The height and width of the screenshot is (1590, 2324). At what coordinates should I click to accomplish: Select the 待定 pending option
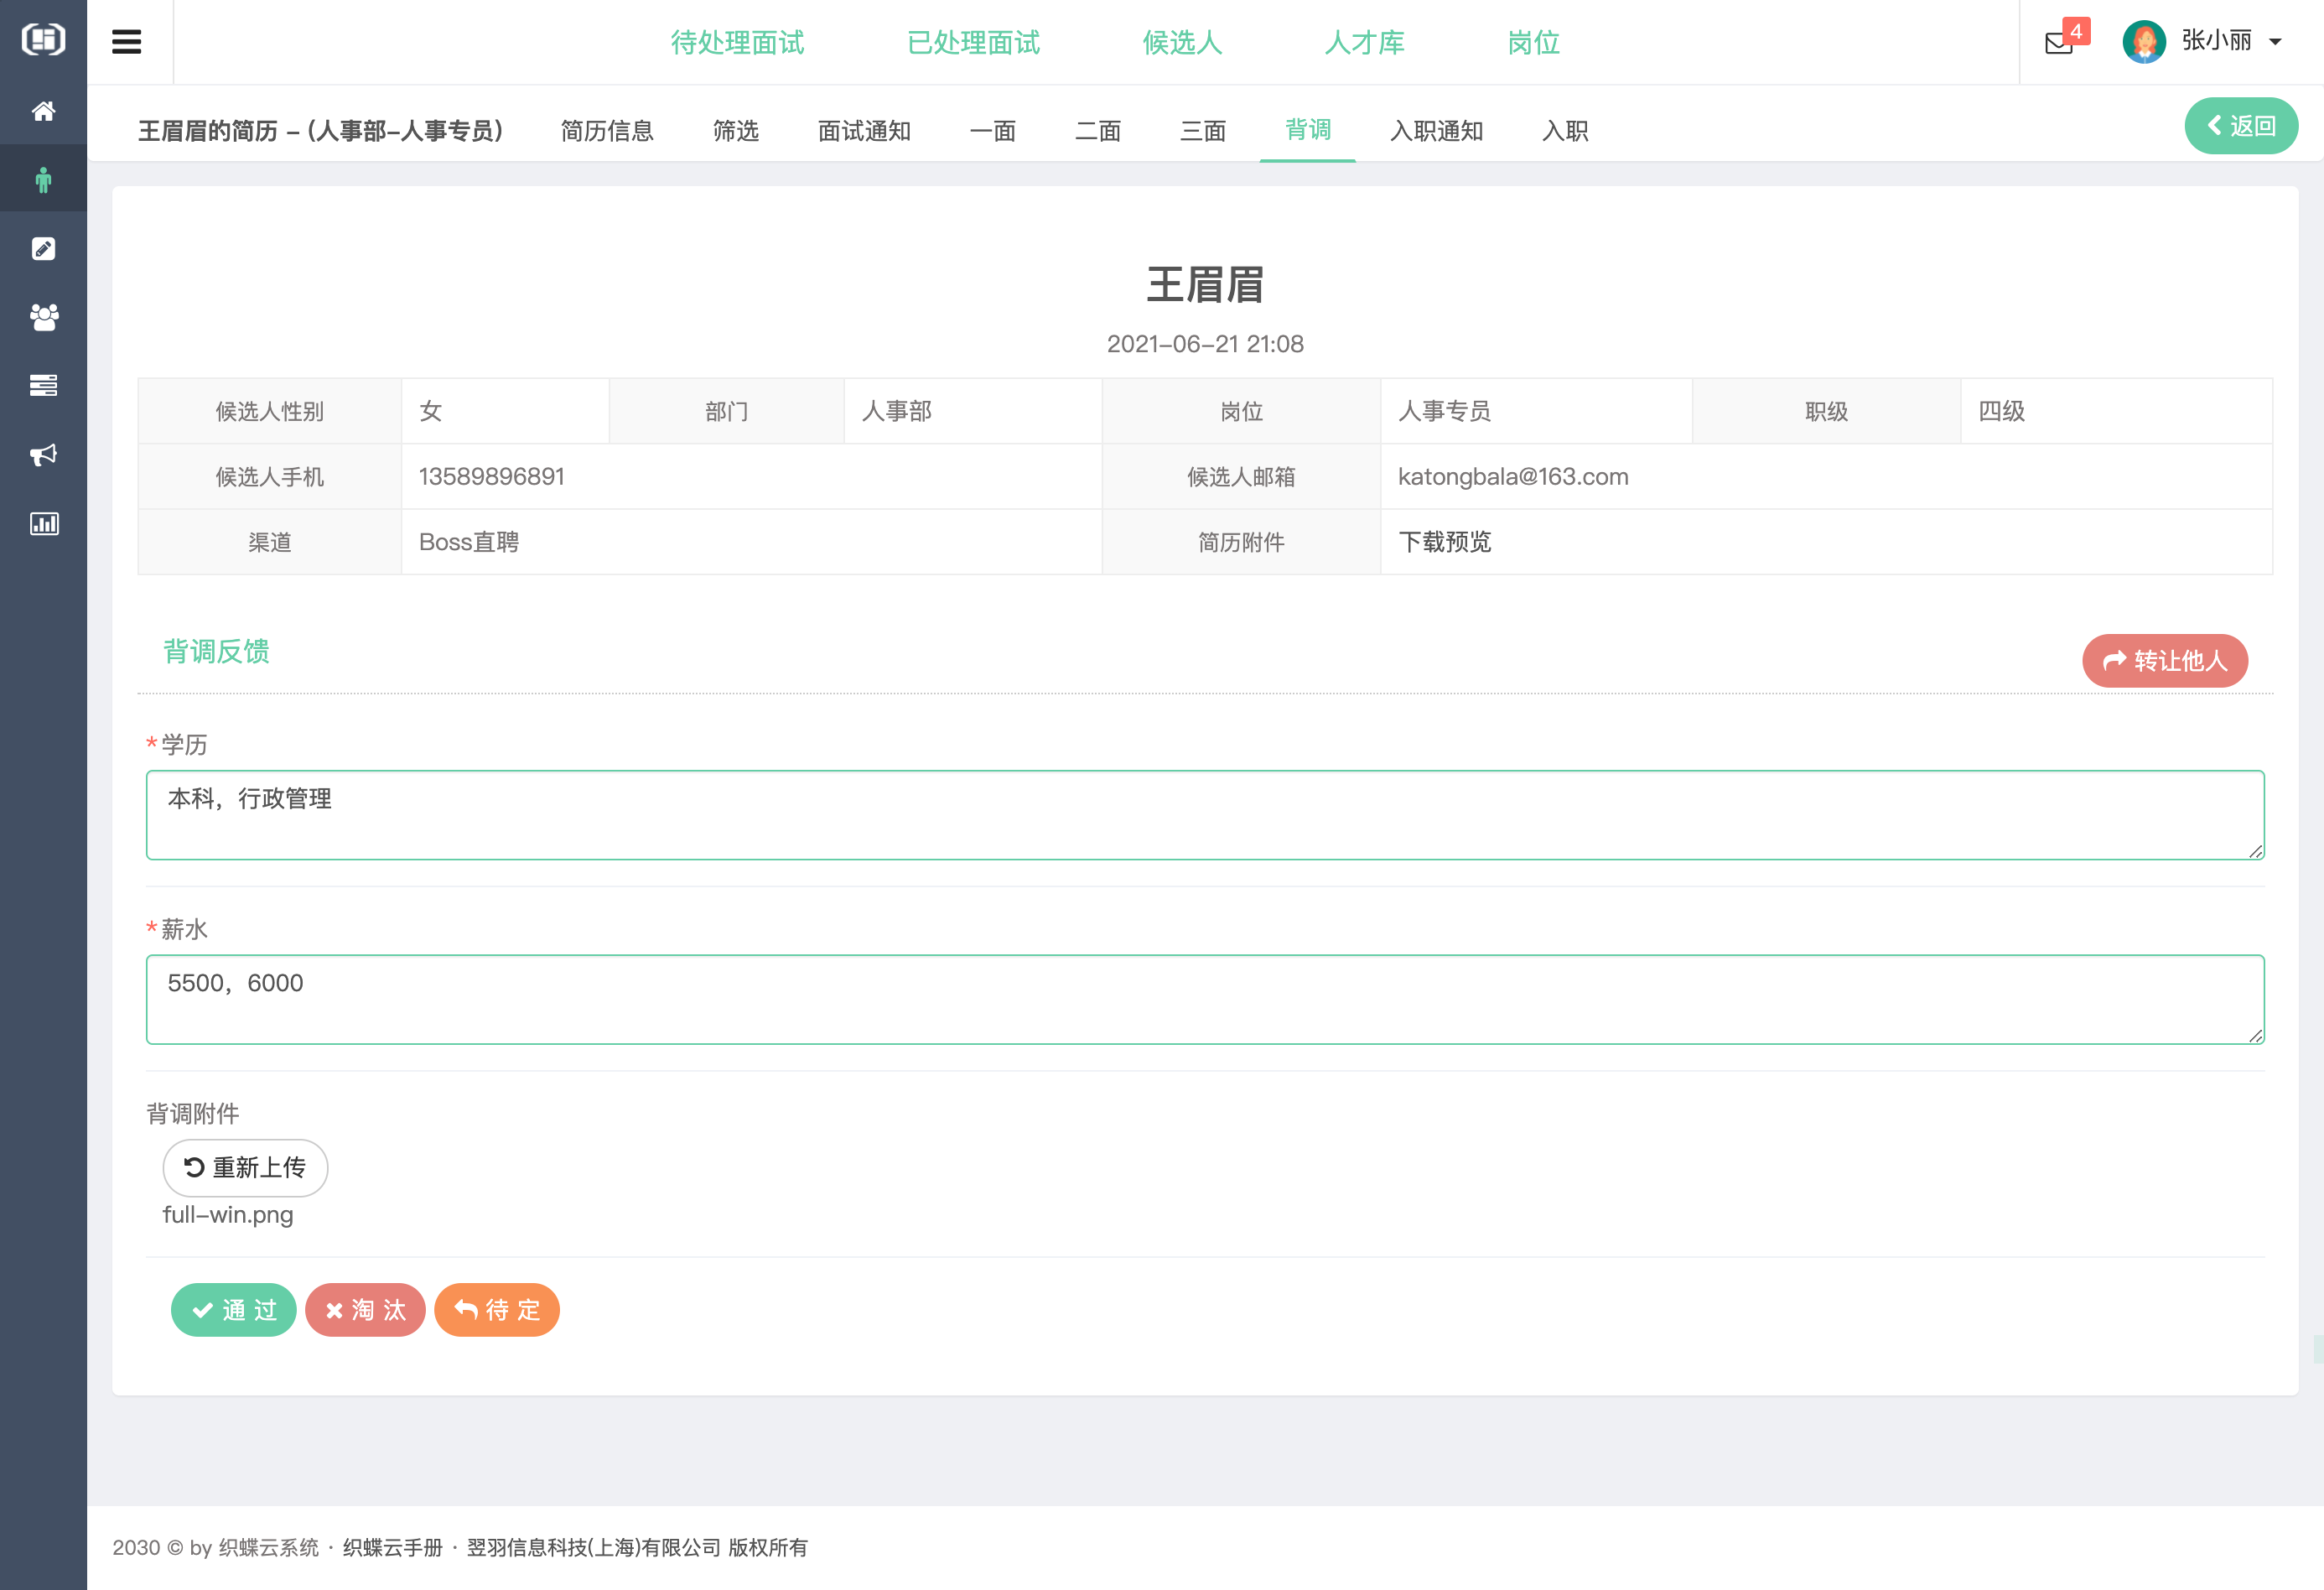497,1310
